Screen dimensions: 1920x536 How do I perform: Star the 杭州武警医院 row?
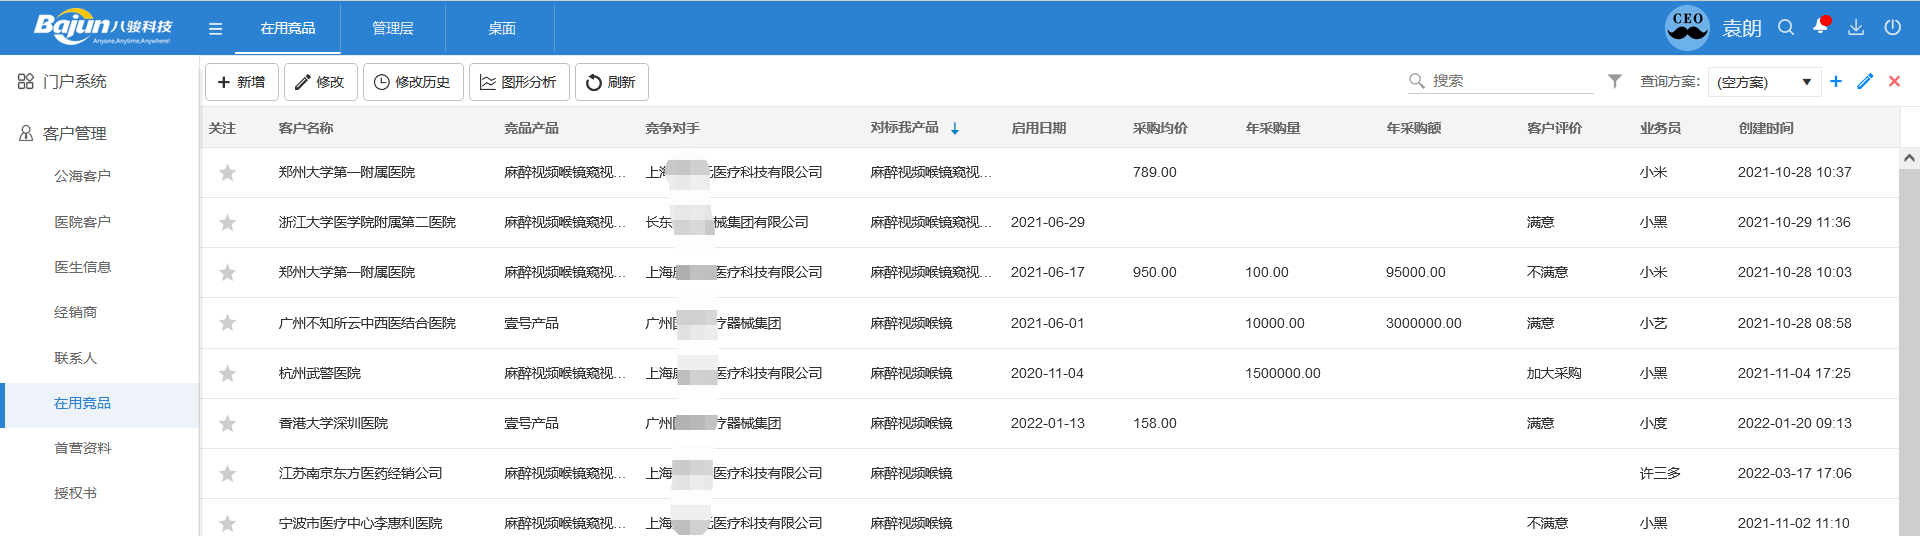click(x=228, y=373)
